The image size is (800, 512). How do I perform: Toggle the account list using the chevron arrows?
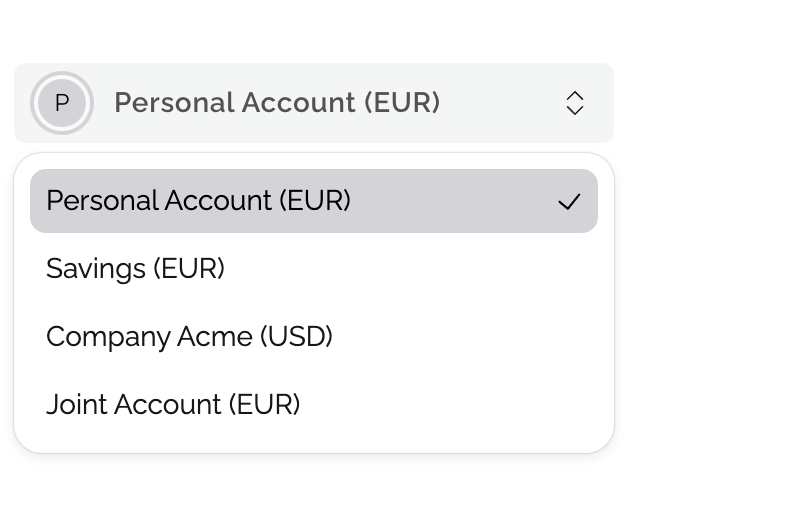click(574, 103)
